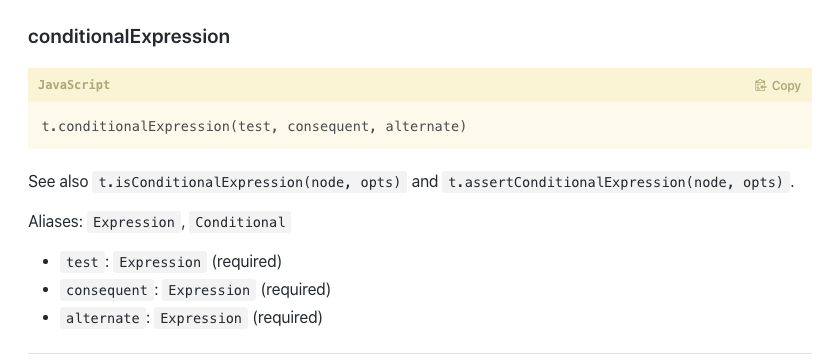The width and height of the screenshot is (840, 363).
Task: Click Expression type of alternate field
Action: click(201, 318)
